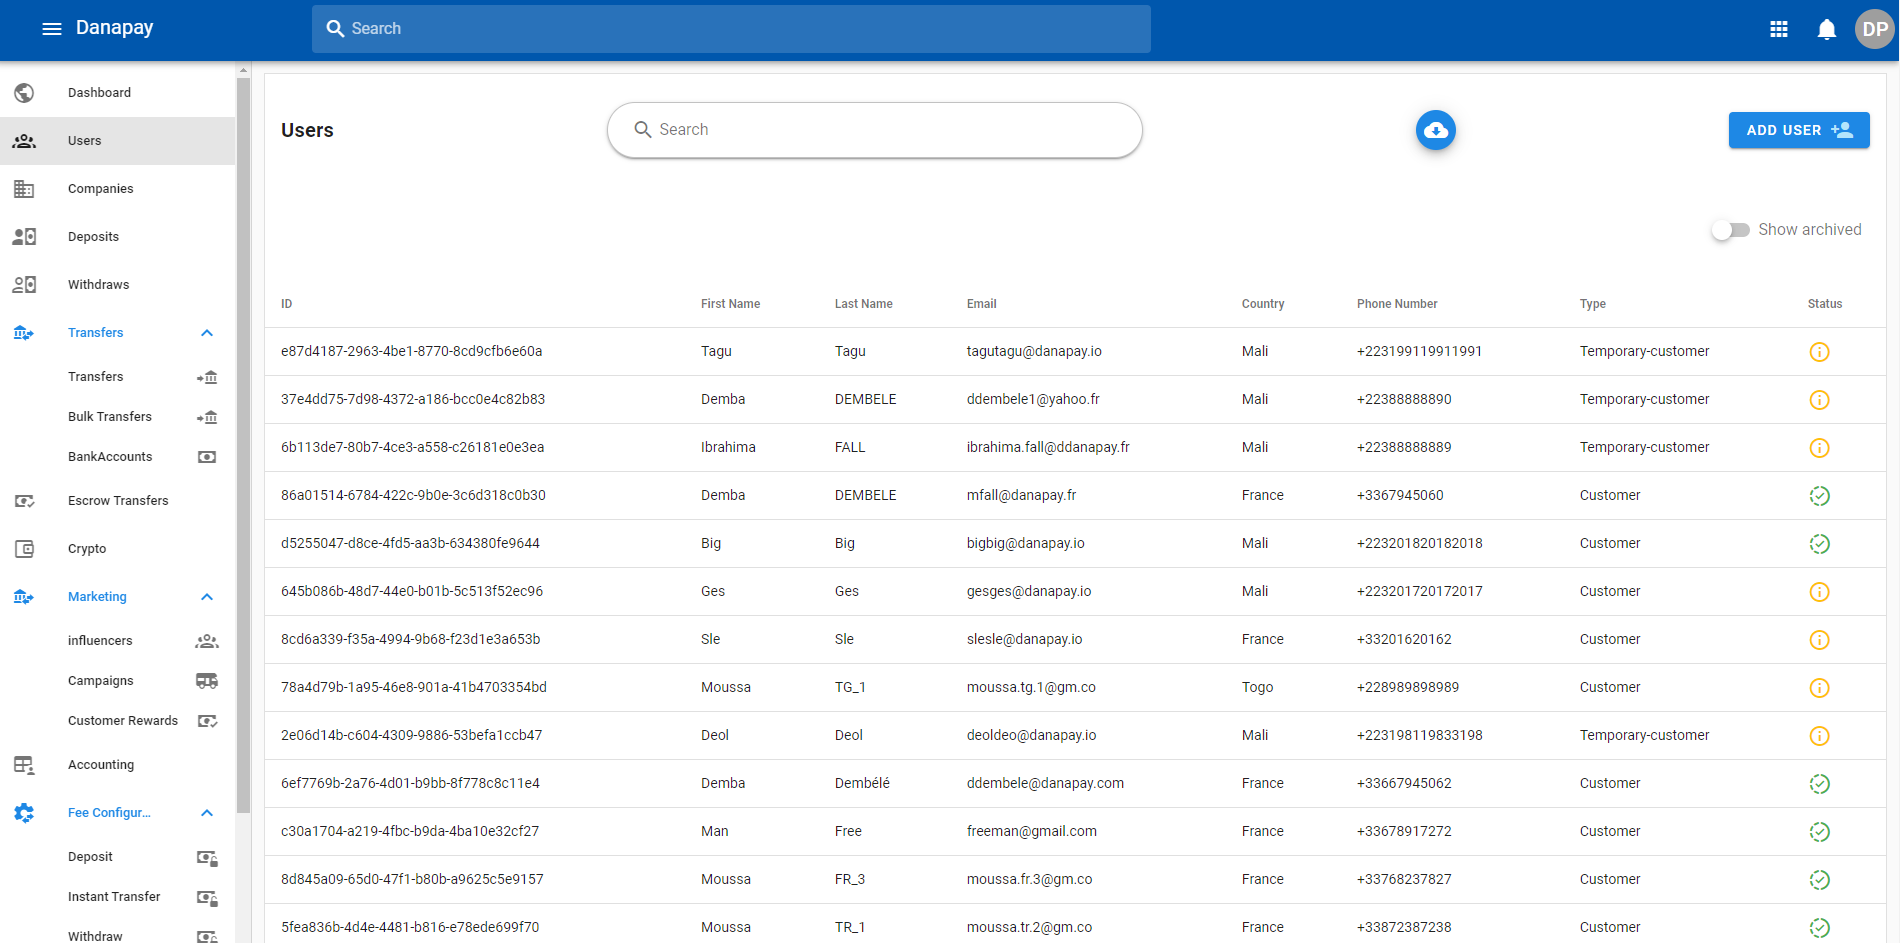The width and height of the screenshot is (1900, 943).
Task: Collapse the Transfers sidebar section
Action: click(x=207, y=333)
